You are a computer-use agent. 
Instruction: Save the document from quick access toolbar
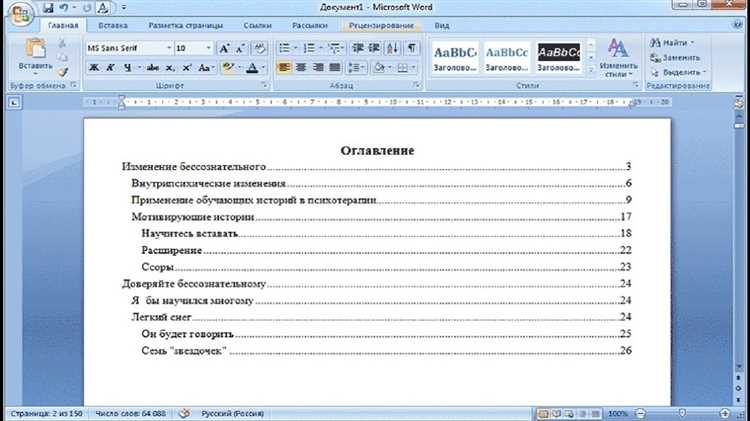[x=48, y=8]
